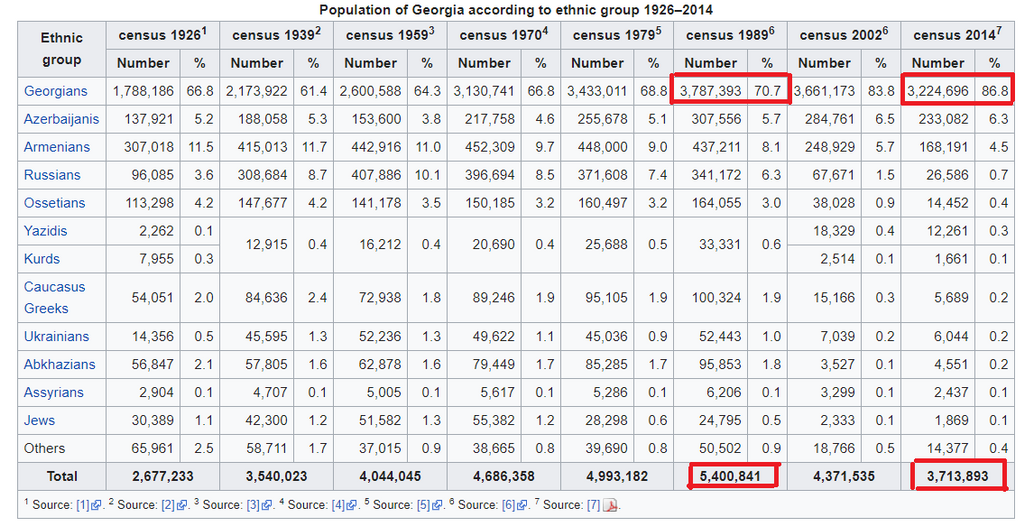Click the external link icon after source [4]
Viewport: 1024px width, 527px height.
tap(351, 505)
